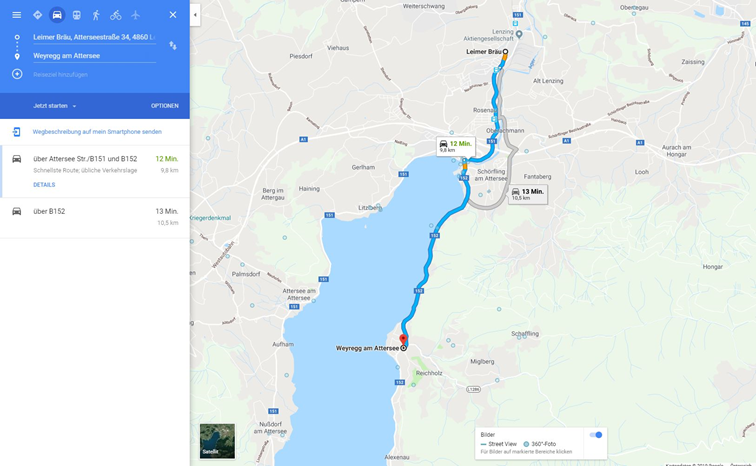Collapse the side panel arrow
Screen dimensions: 756x466
(195, 15)
